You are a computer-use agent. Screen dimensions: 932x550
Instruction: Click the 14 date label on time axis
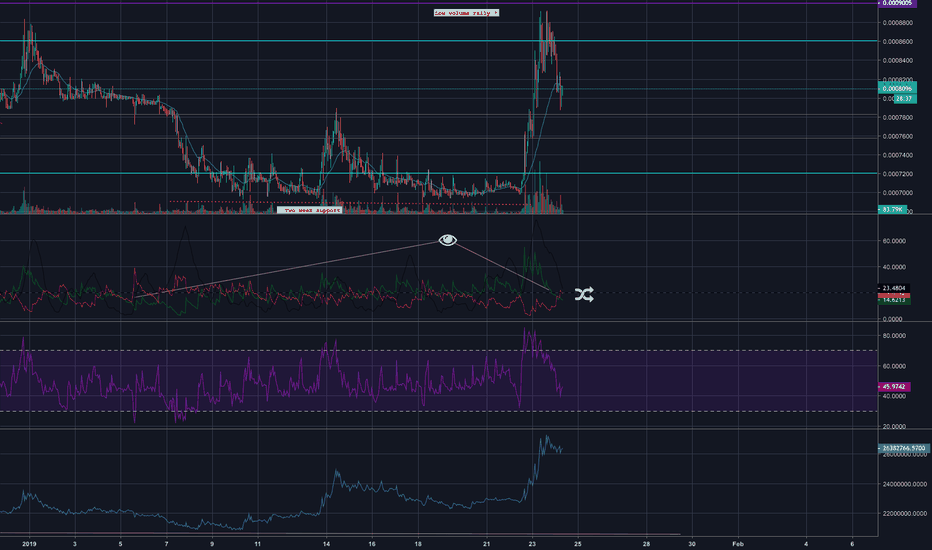[326, 543]
